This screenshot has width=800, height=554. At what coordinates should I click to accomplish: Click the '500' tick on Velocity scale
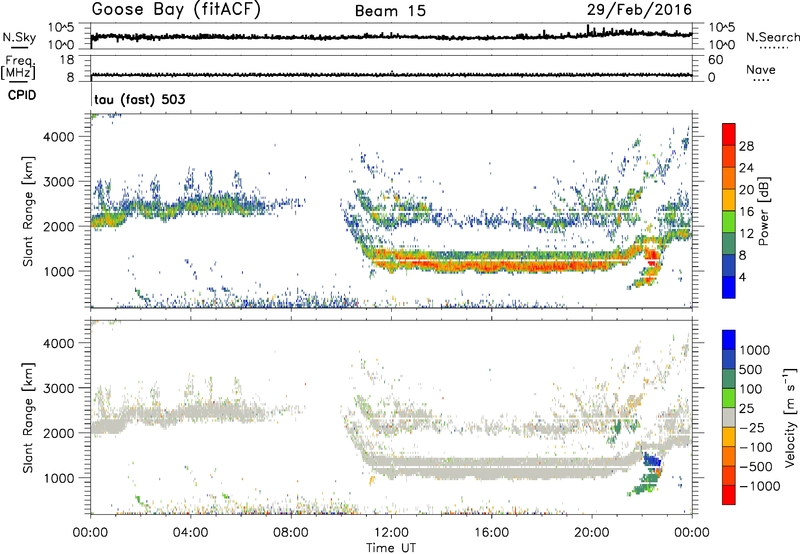751,369
